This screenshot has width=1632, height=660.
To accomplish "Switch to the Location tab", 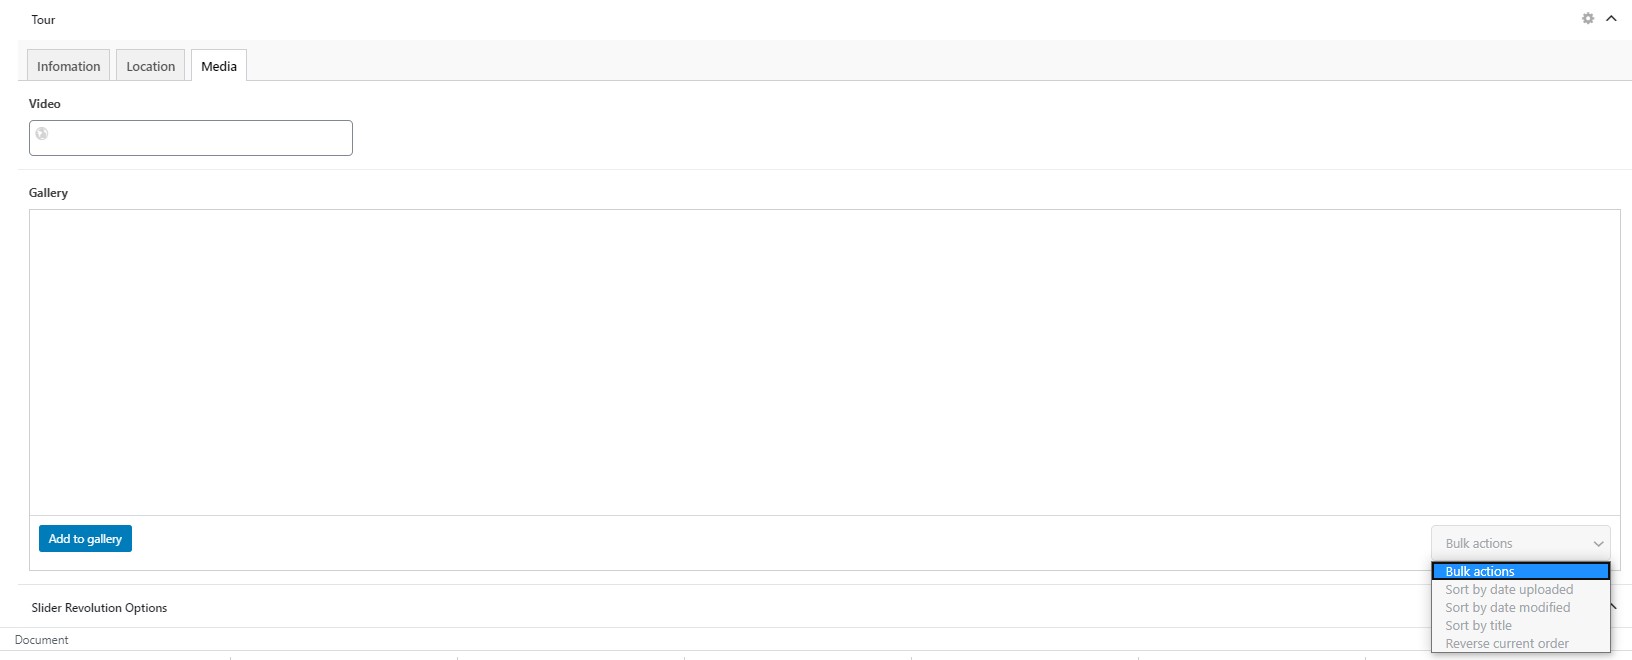I will click(150, 66).
